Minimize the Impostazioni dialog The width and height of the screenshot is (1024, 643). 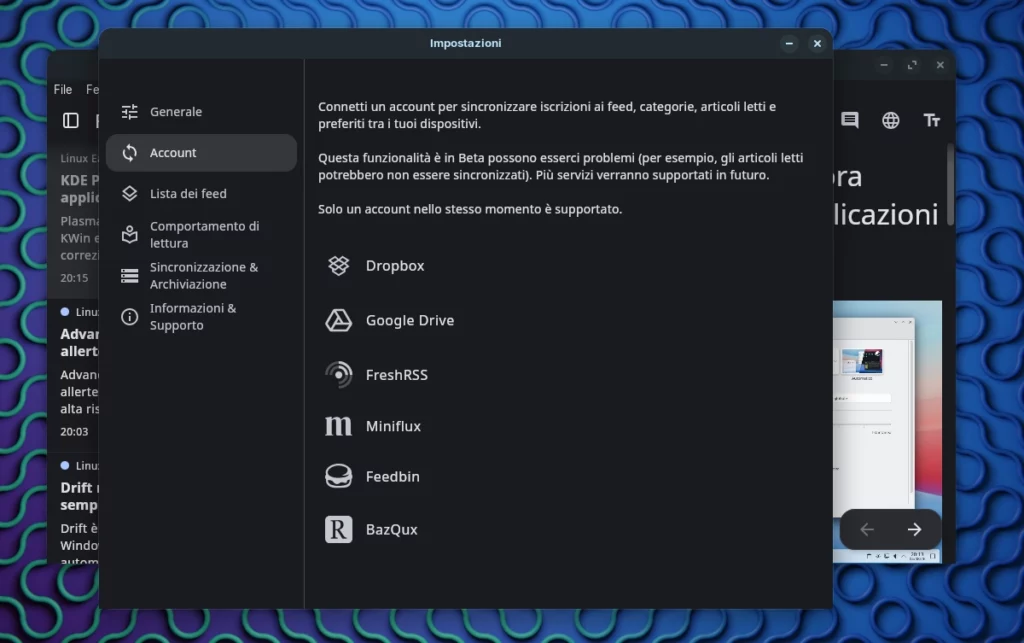[789, 43]
